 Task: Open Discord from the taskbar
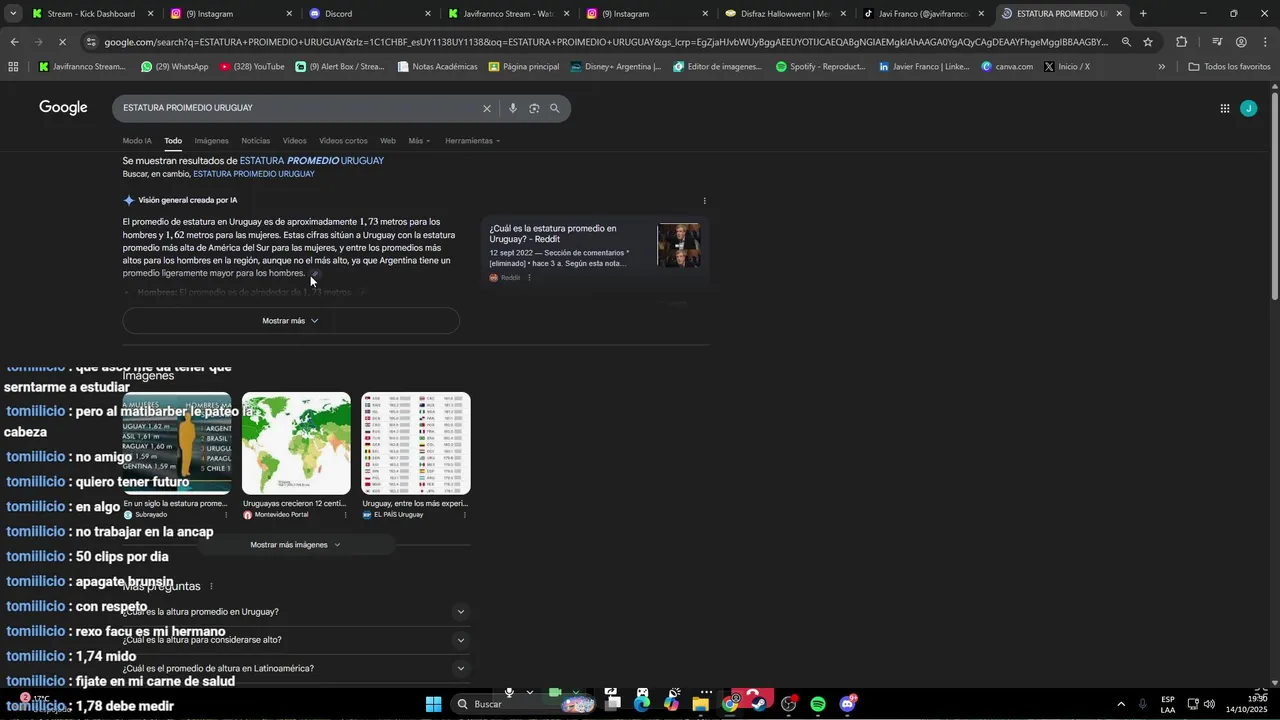pyautogui.click(x=848, y=704)
